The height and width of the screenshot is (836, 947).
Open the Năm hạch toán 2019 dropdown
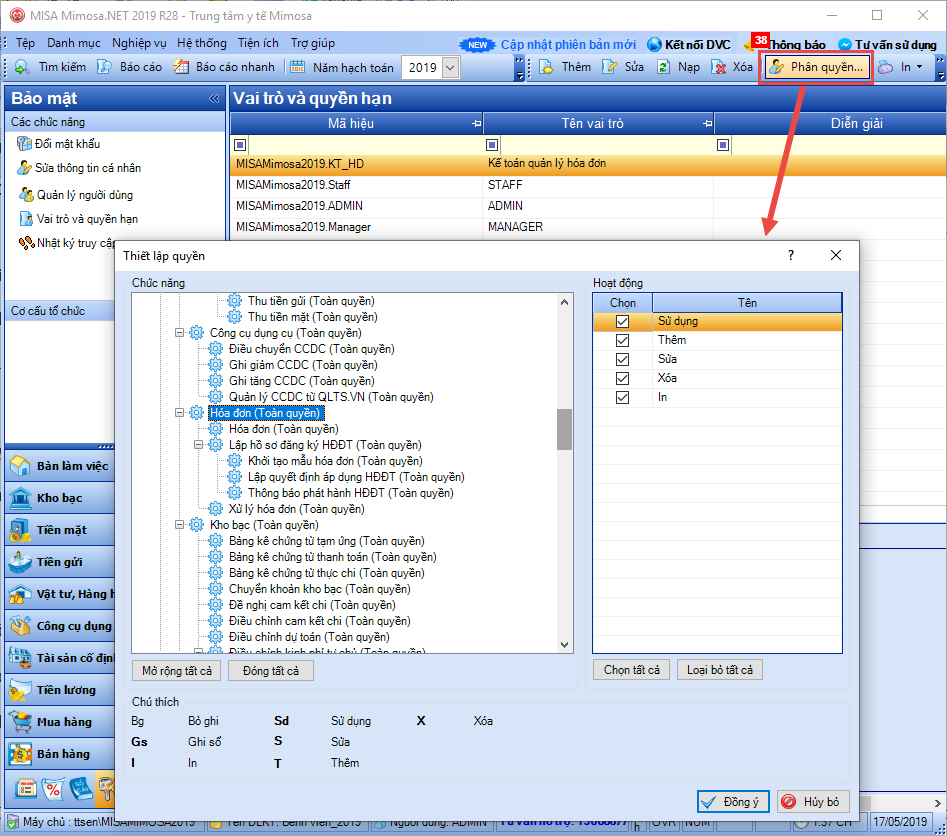pos(450,67)
